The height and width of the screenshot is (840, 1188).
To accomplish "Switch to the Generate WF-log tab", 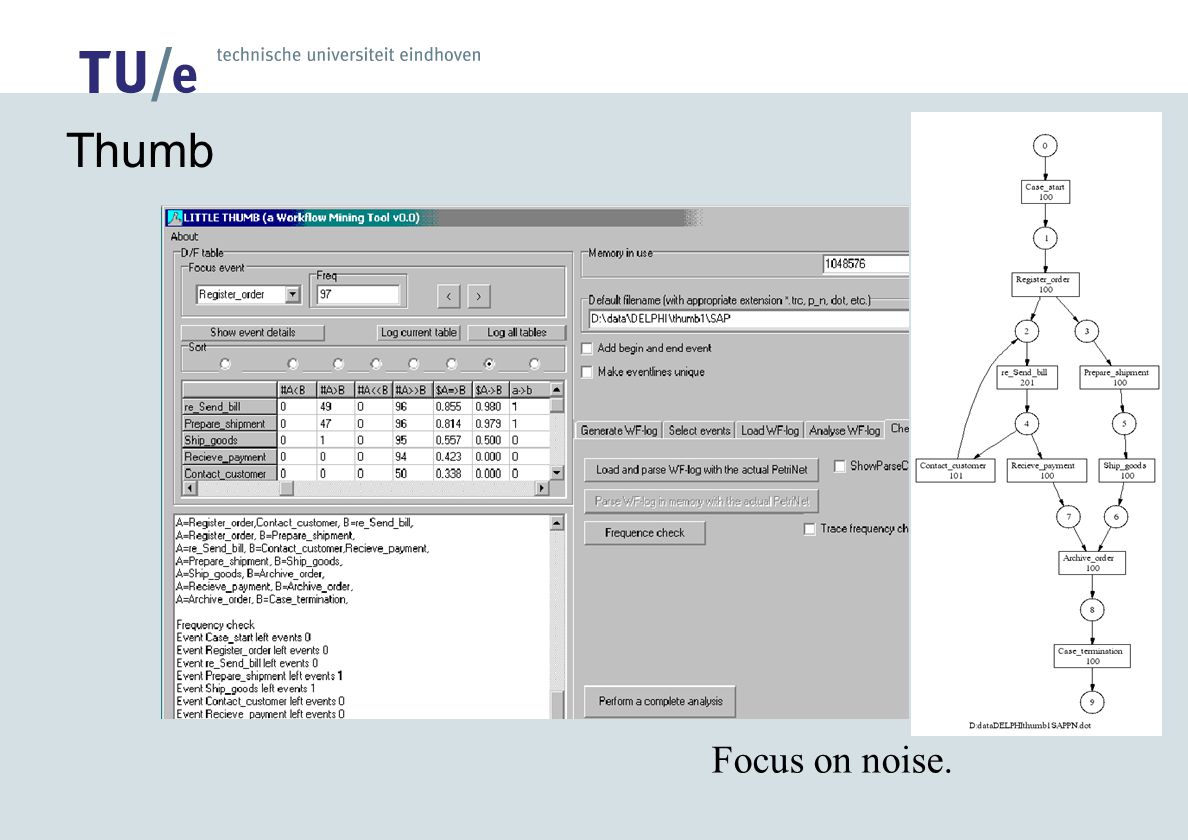I will [618, 430].
